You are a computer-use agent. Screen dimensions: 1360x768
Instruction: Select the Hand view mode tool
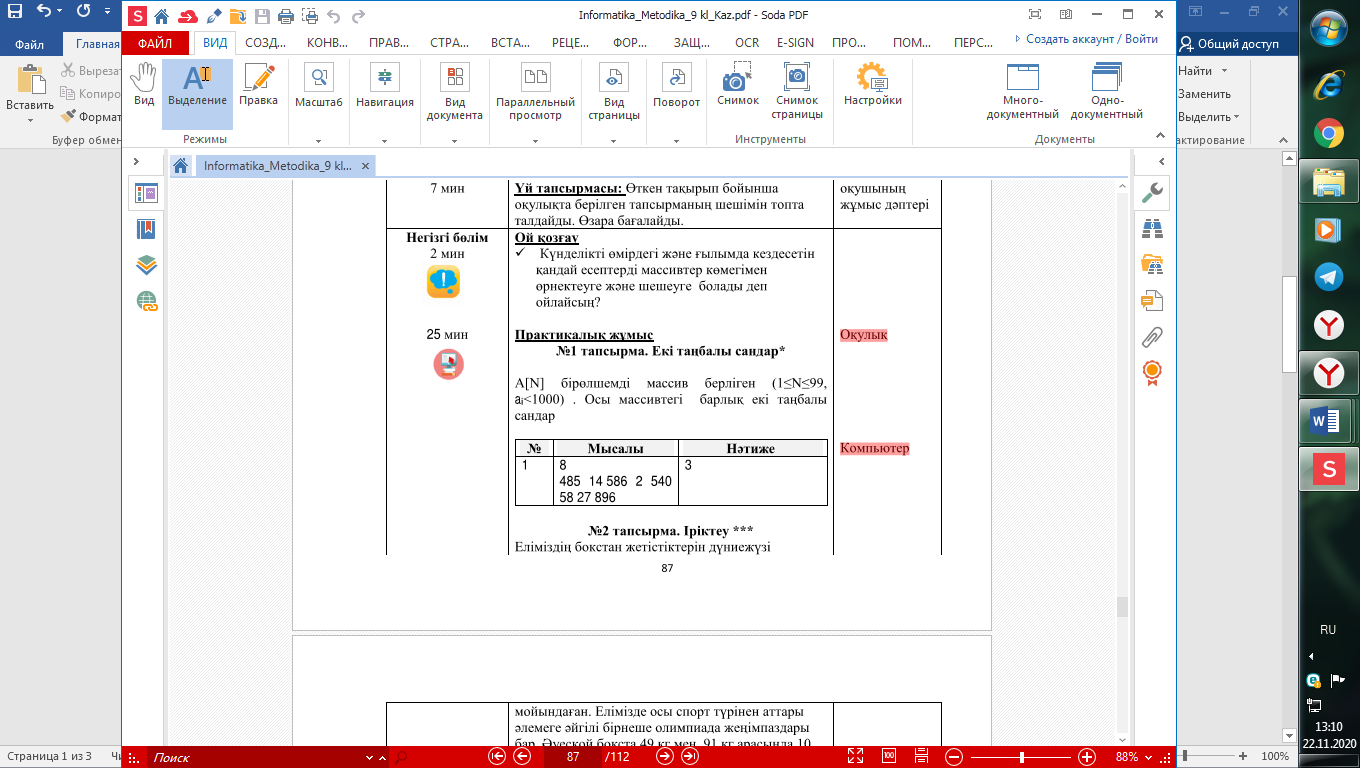pyautogui.click(x=144, y=85)
